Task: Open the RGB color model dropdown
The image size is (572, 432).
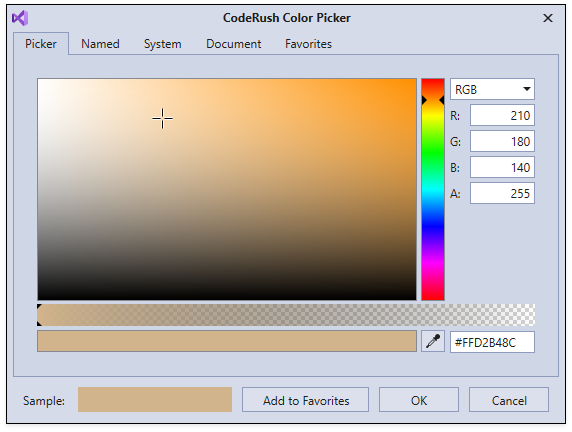Action: pos(492,89)
